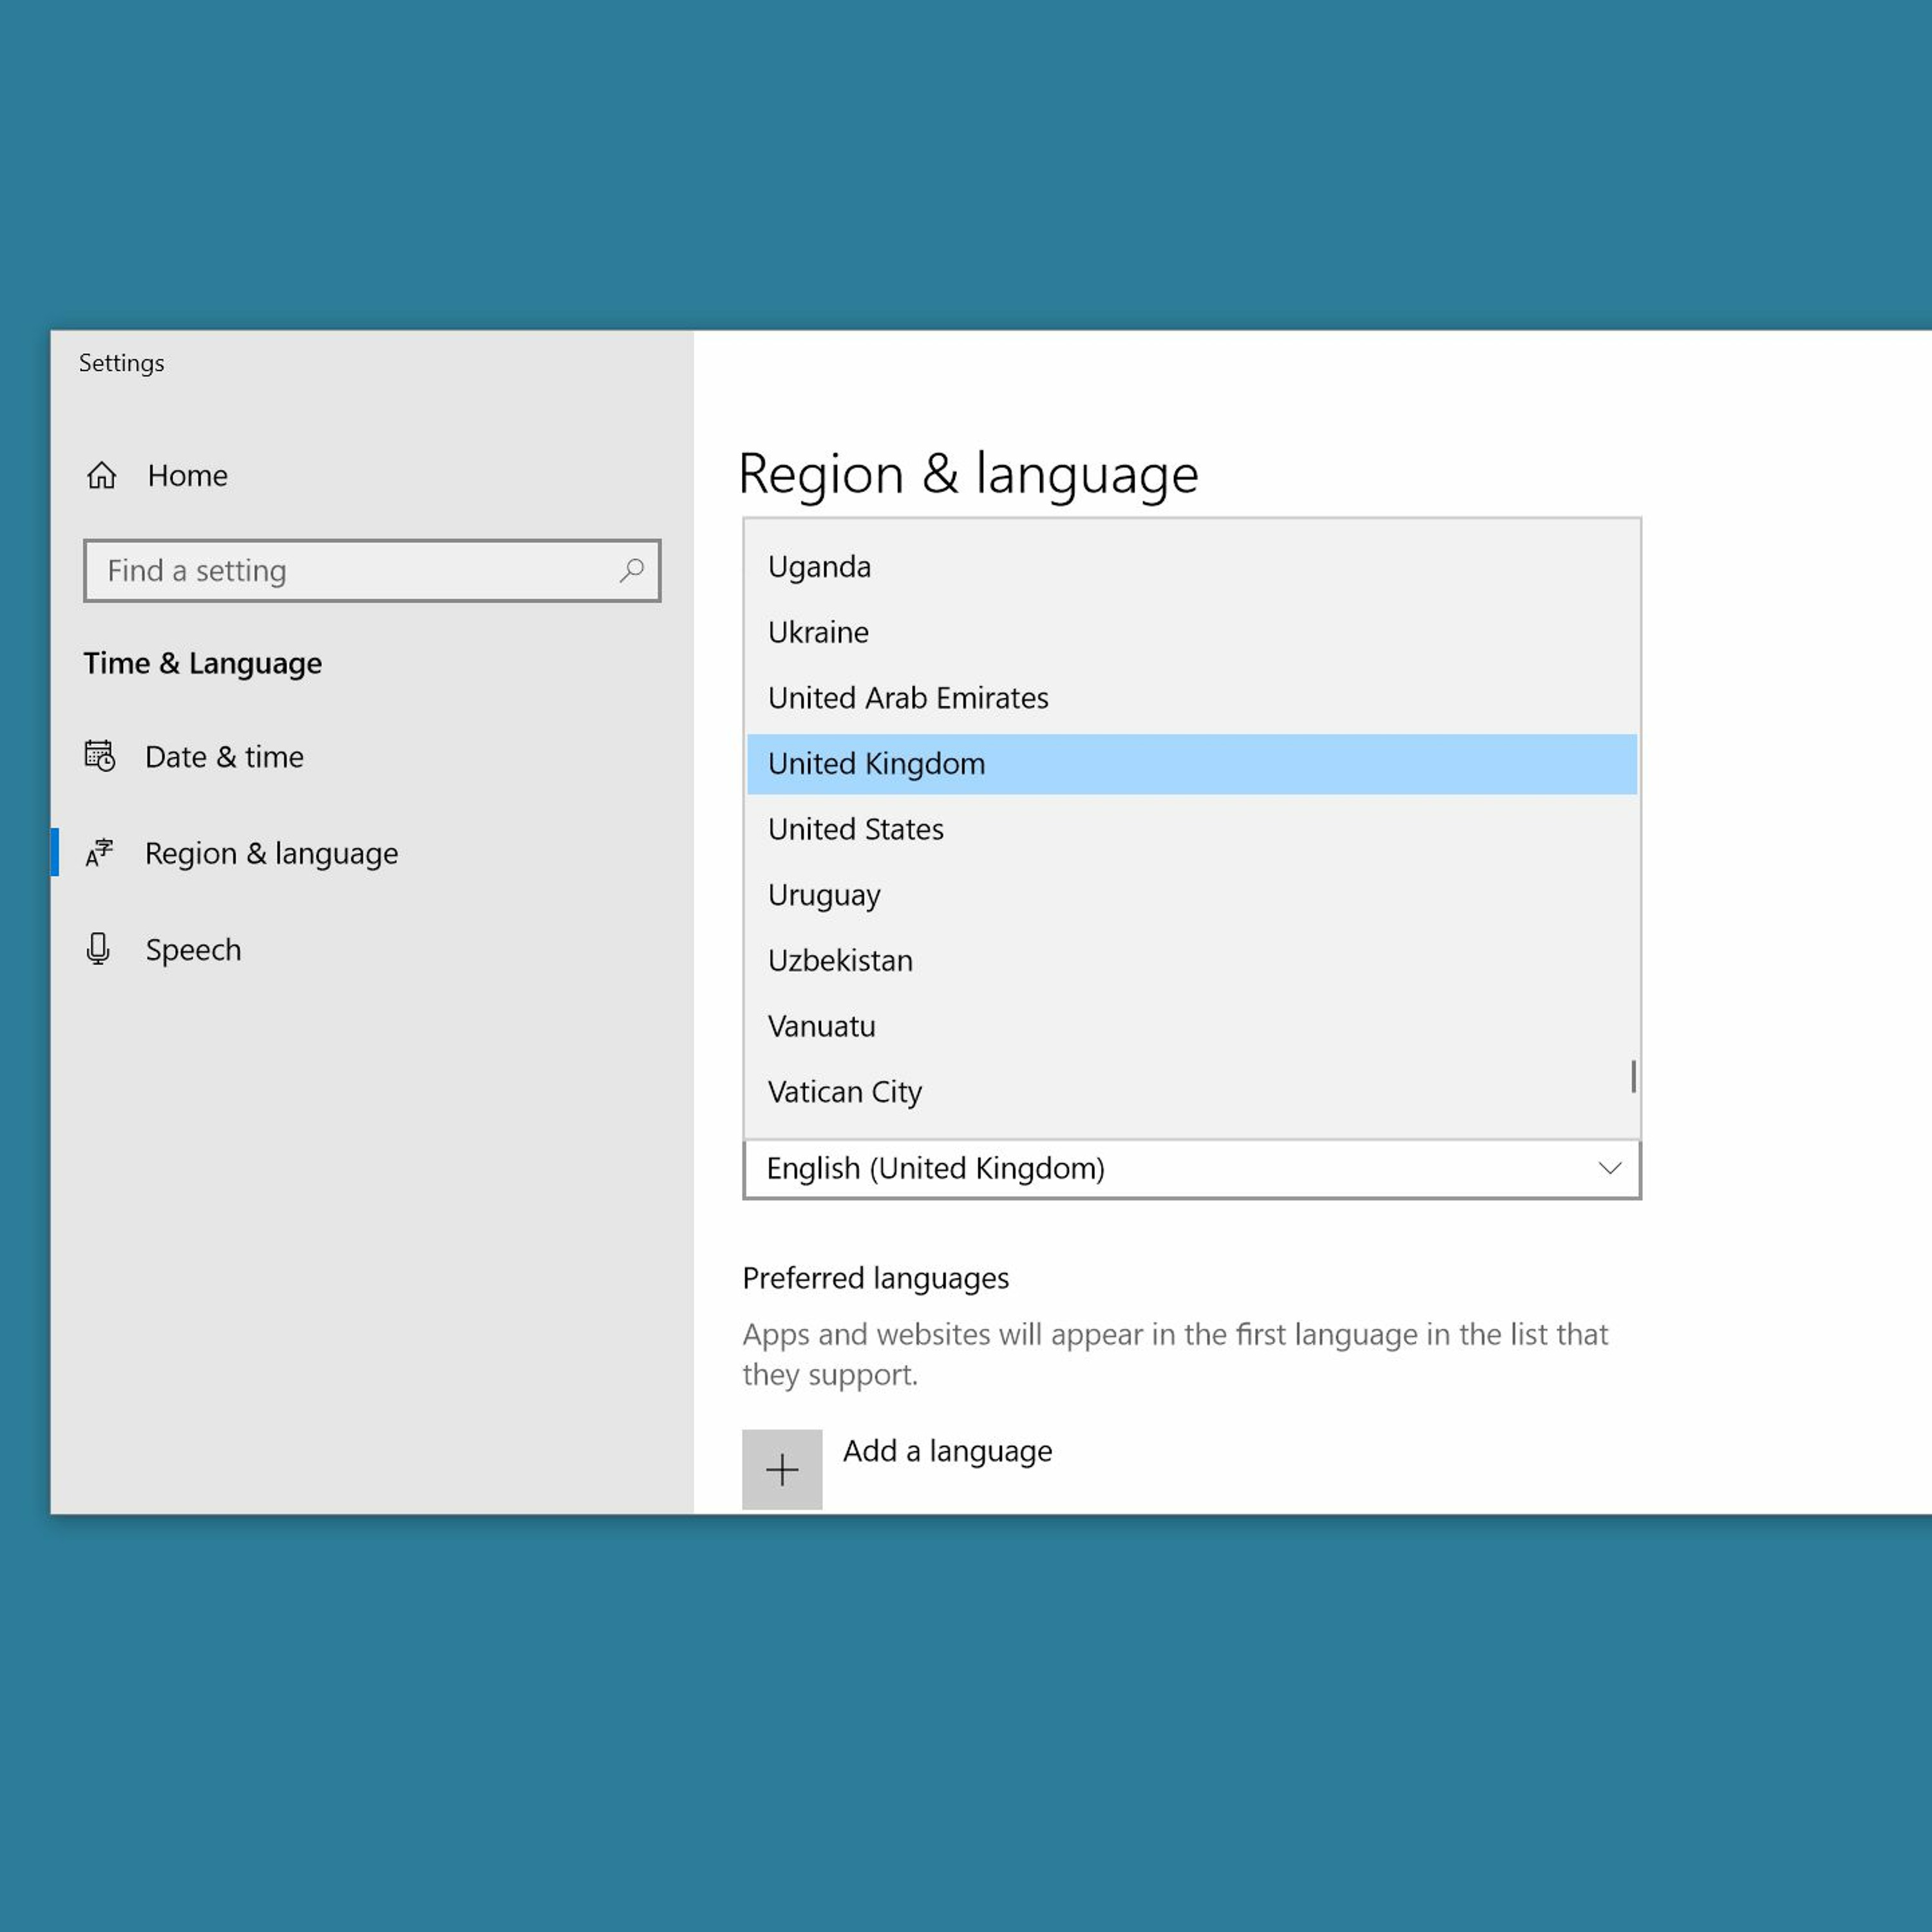Choose Vatican City from the list
Image resolution: width=1932 pixels, height=1932 pixels.
coord(1192,1092)
